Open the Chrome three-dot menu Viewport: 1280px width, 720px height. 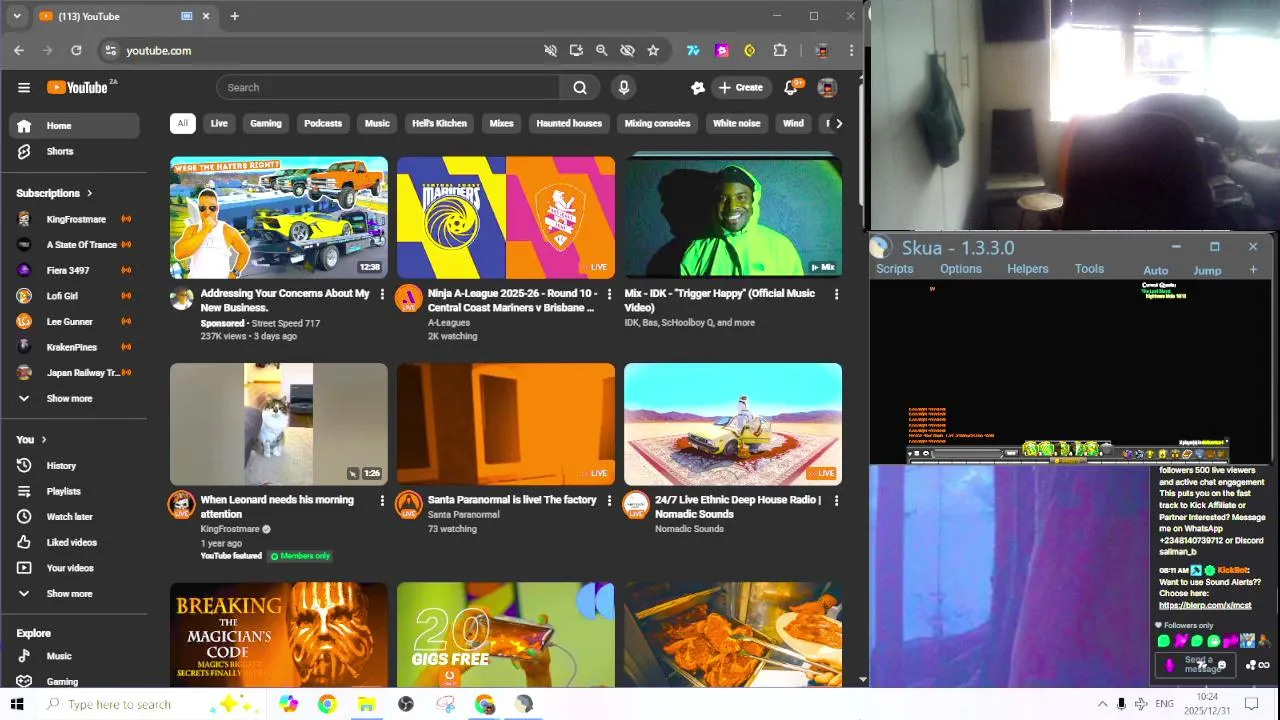pos(851,50)
